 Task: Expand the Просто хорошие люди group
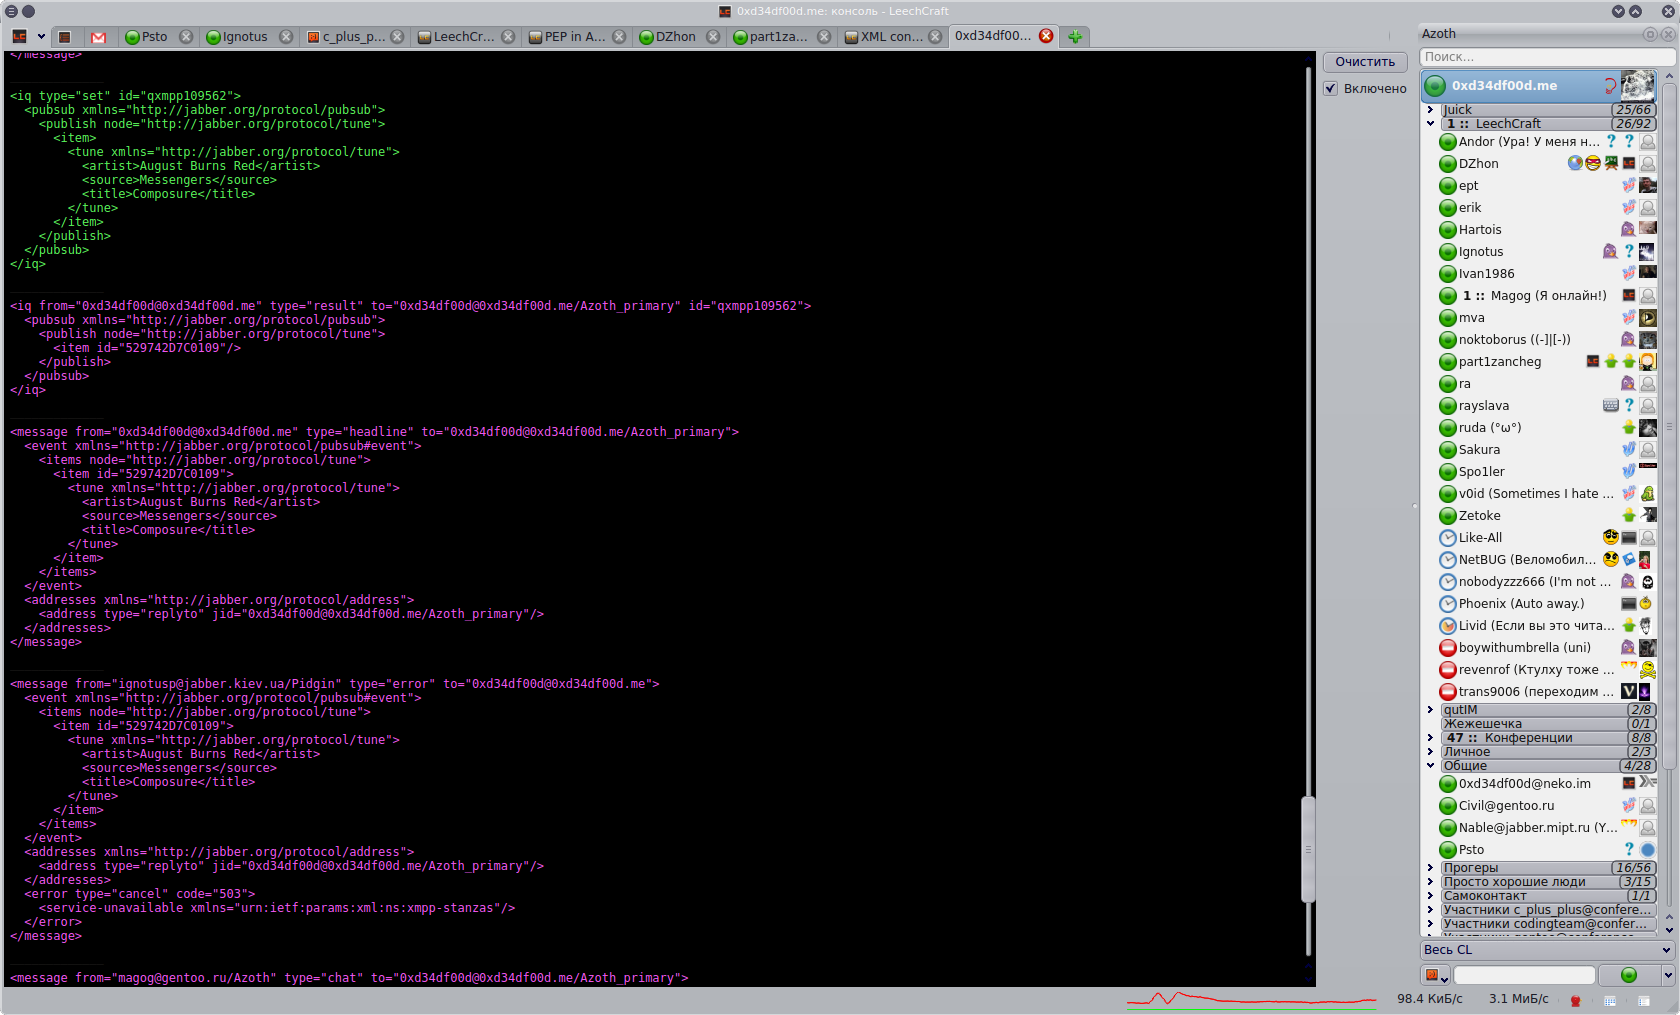(1430, 882)
